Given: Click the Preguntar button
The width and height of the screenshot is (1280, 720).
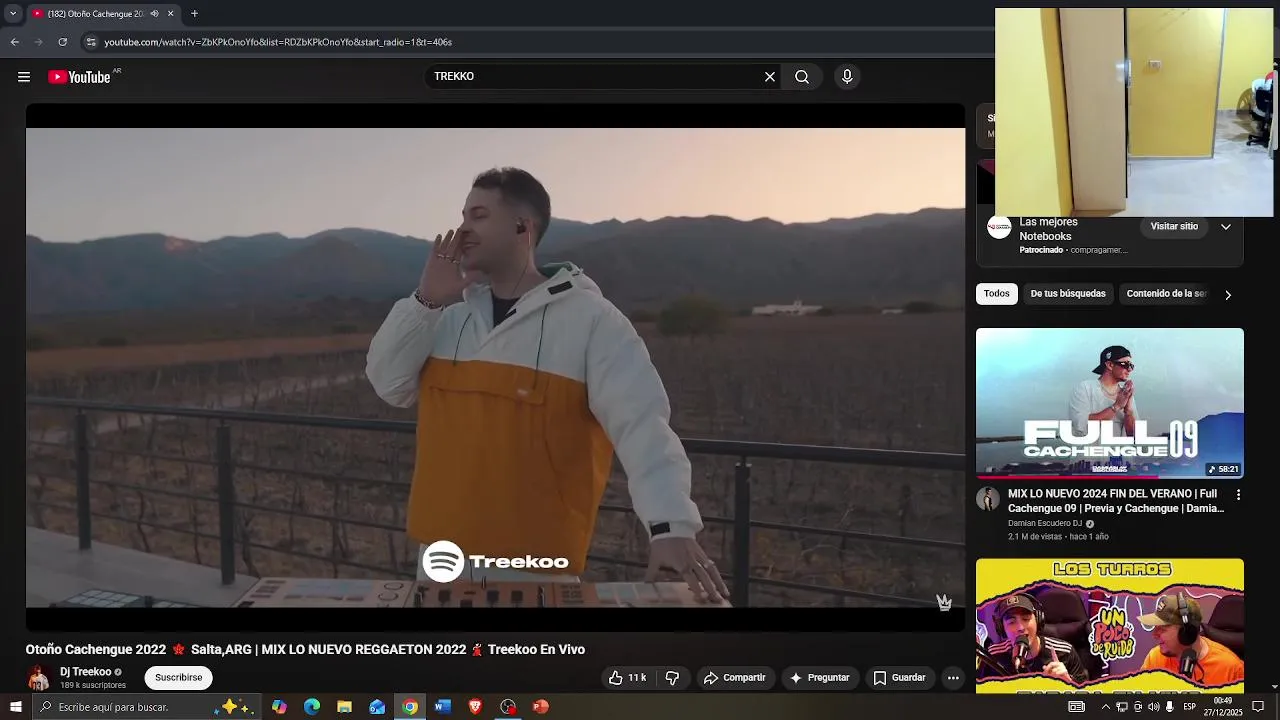Looking at the screenshot, I should pos(819,678).
